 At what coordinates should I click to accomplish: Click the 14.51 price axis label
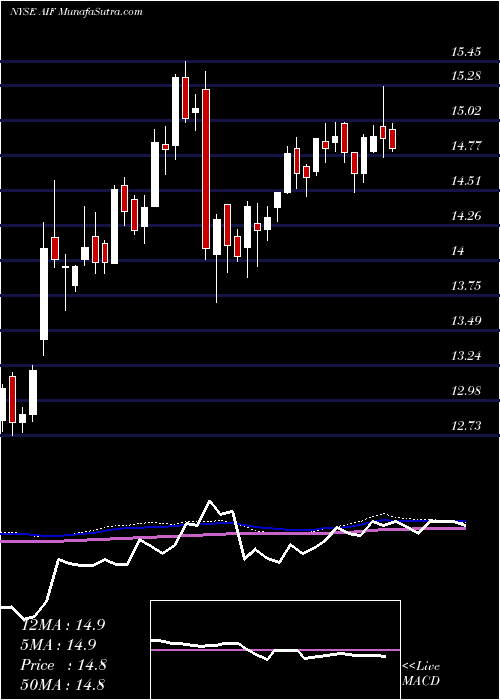(466, 181)
